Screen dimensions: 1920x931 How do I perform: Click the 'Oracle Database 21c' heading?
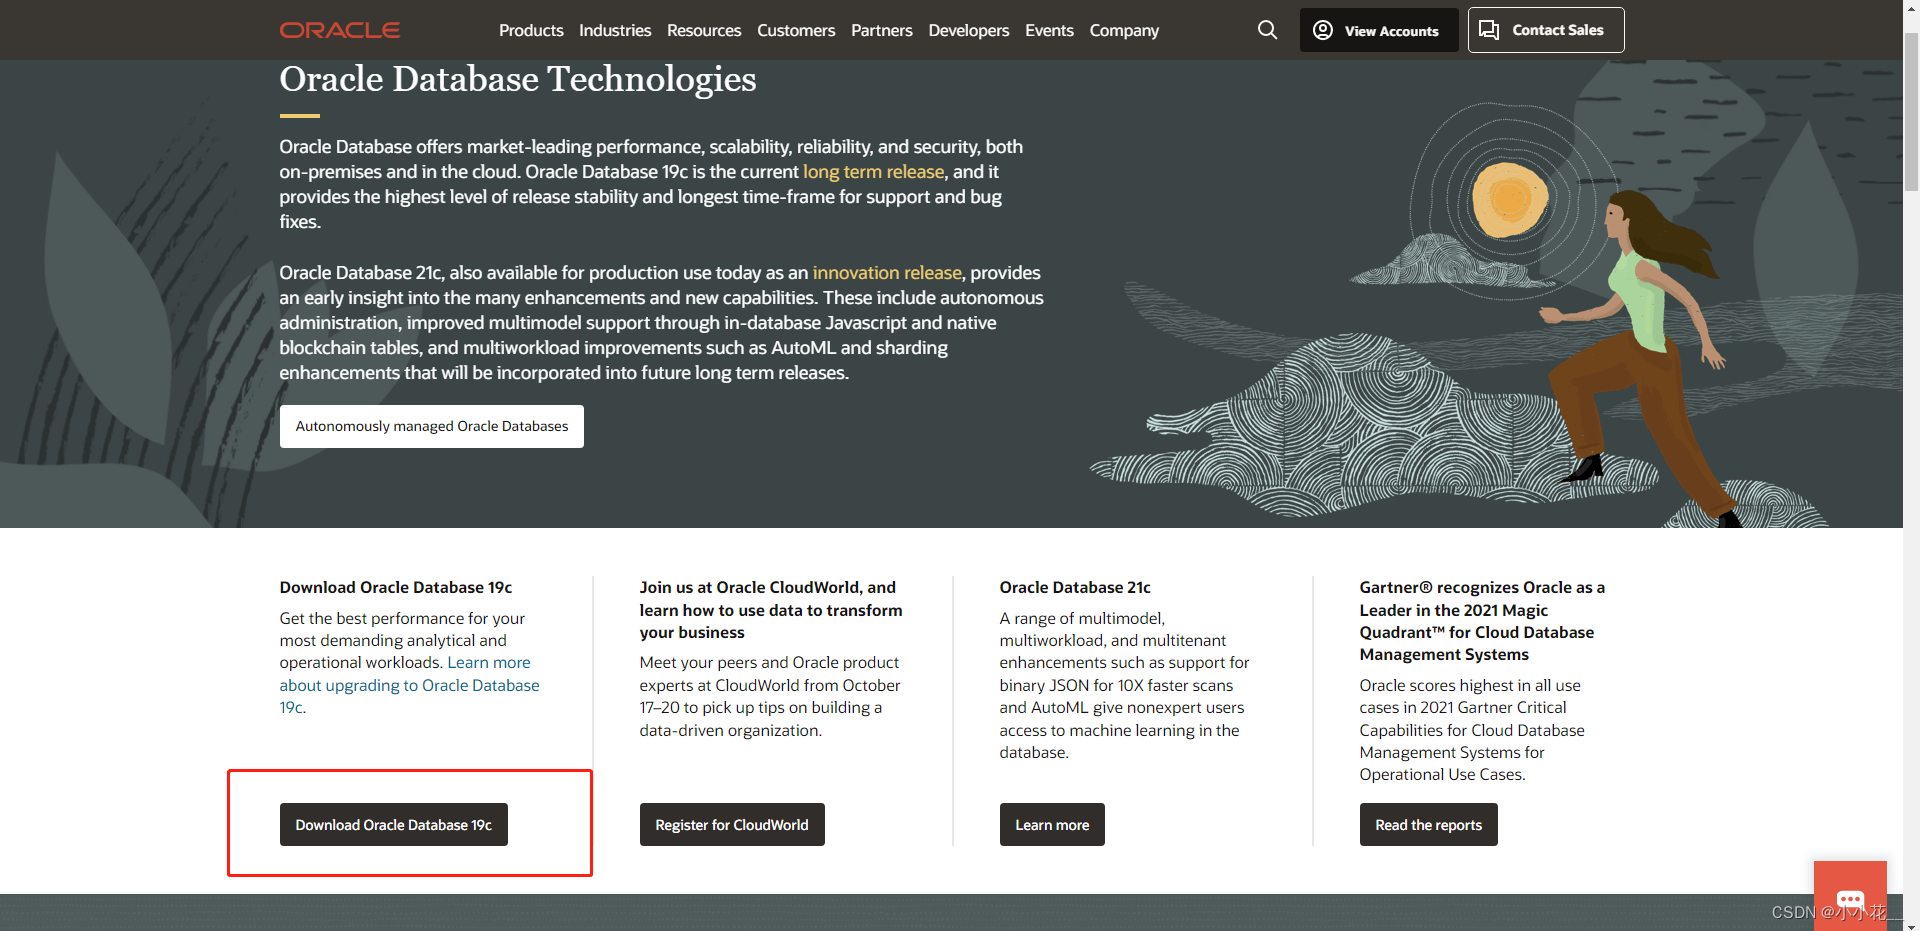click(1075, 588)
